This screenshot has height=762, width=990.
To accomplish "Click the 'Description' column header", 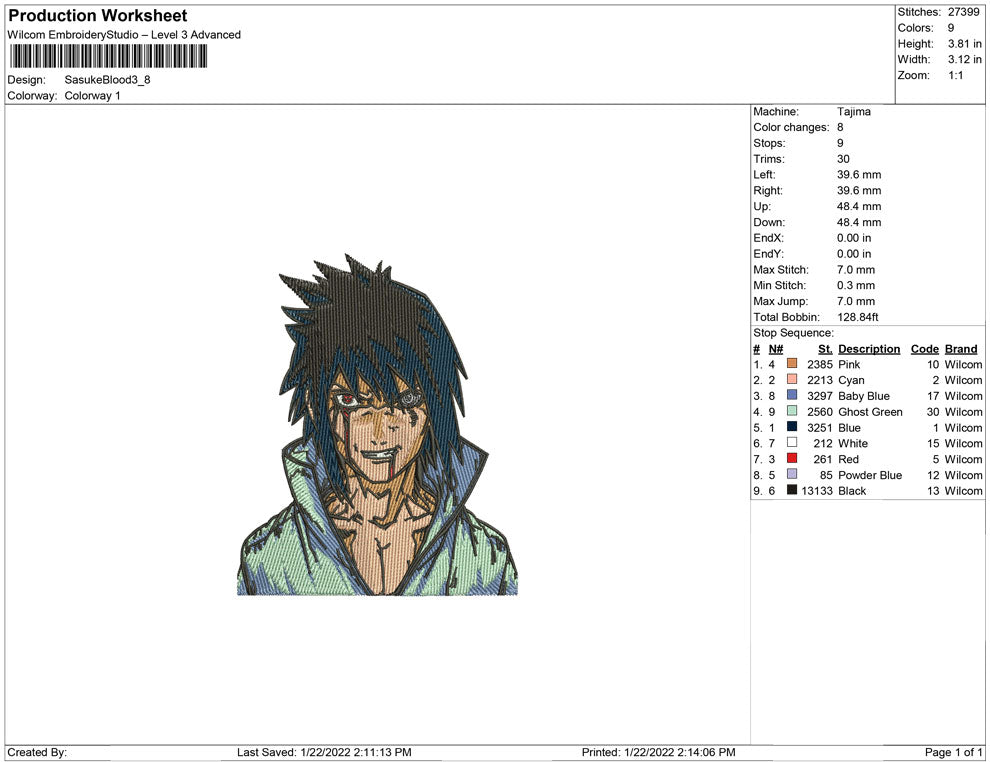I will 869,349.
